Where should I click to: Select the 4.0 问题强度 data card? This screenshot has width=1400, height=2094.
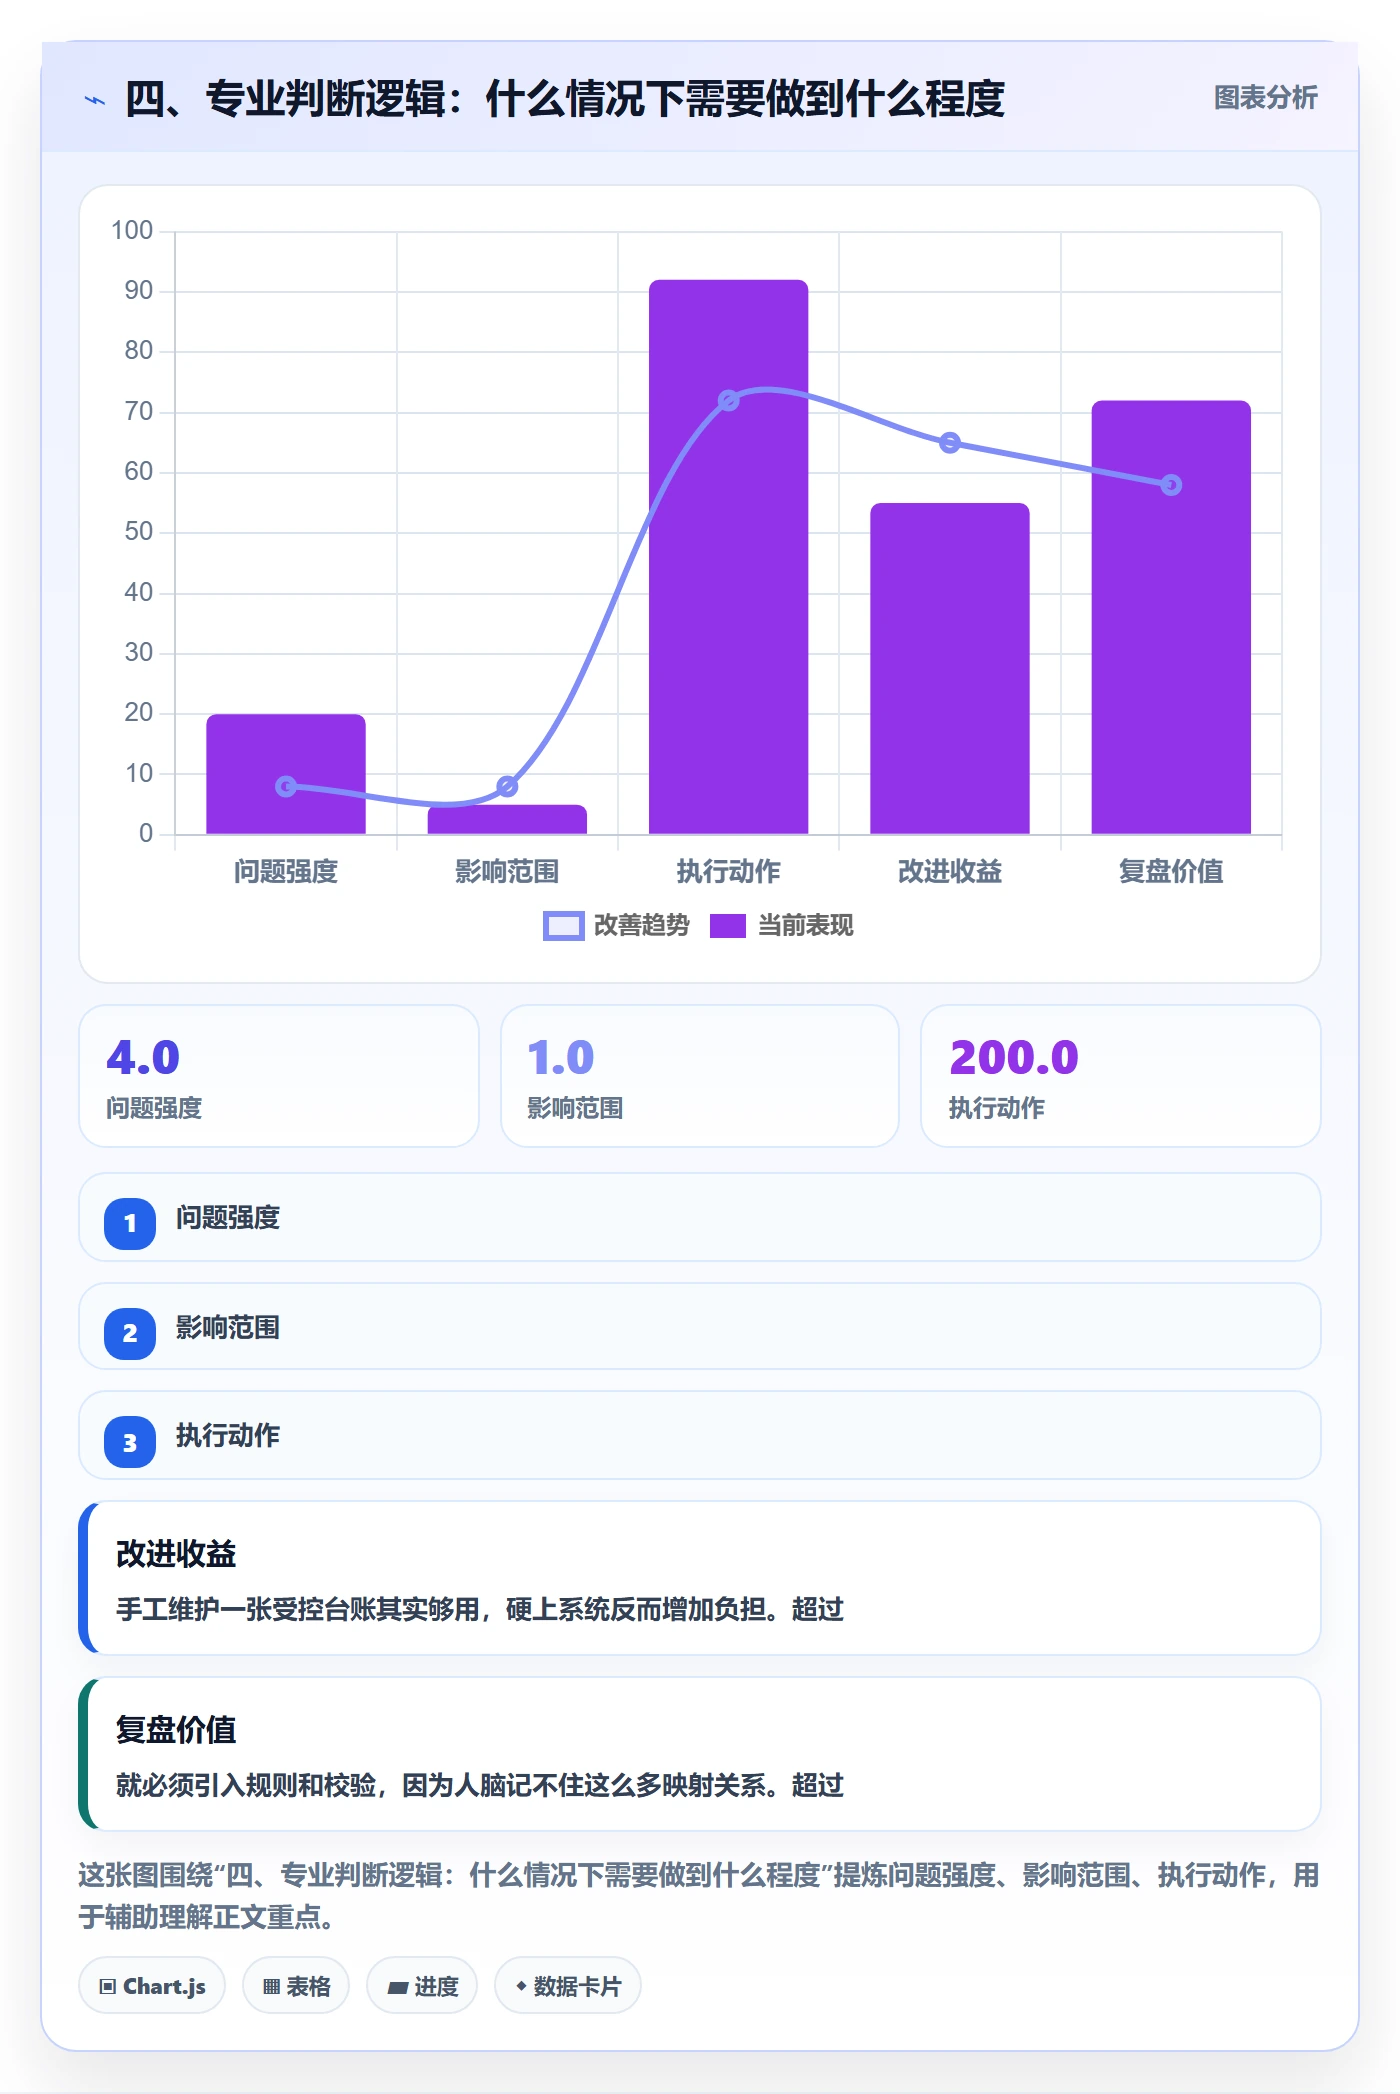point(279,1076)
